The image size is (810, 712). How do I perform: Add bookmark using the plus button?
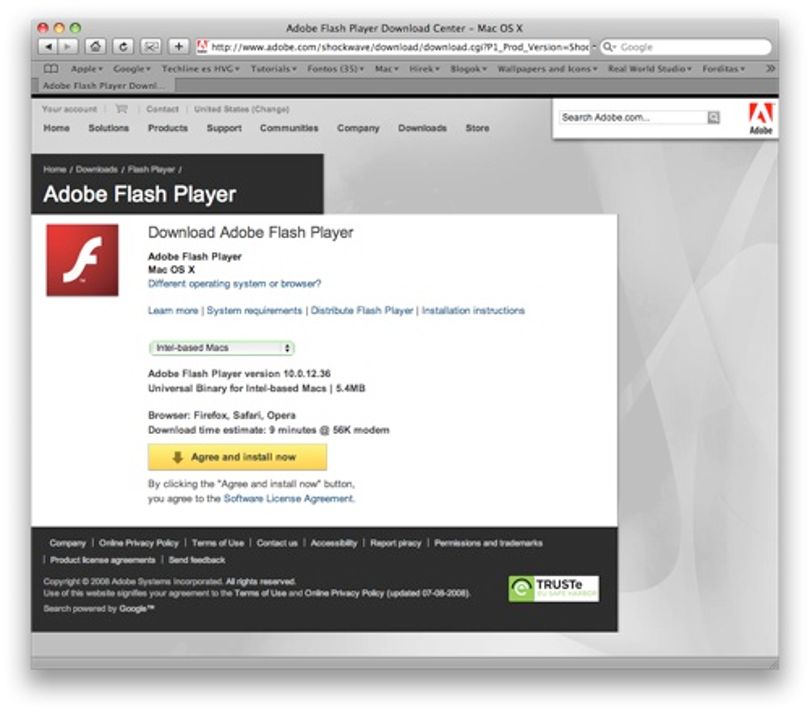coord(179,47)
